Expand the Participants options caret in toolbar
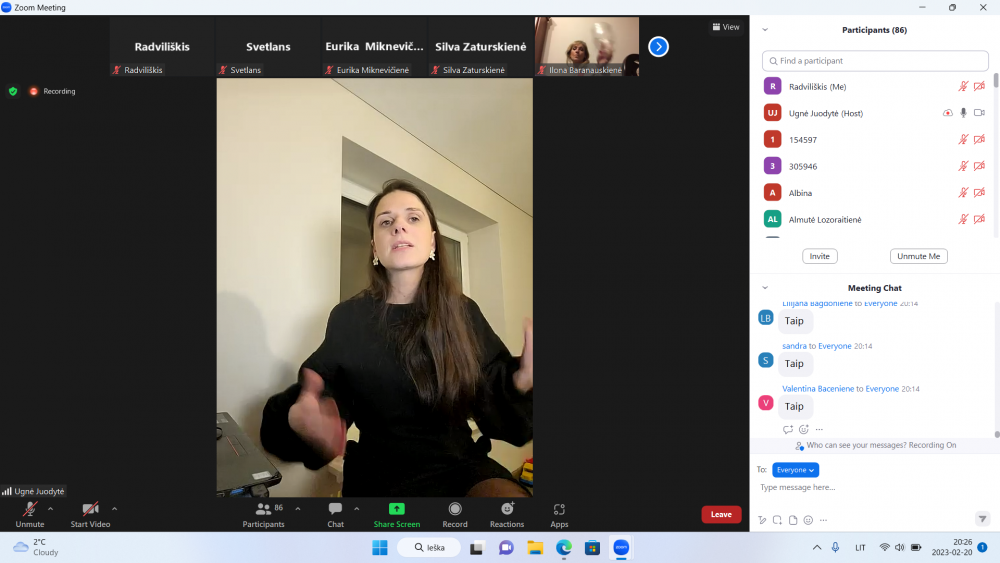Image resolution: width=1000 pixels, height=563 pixels. click(x=298, y=509)
